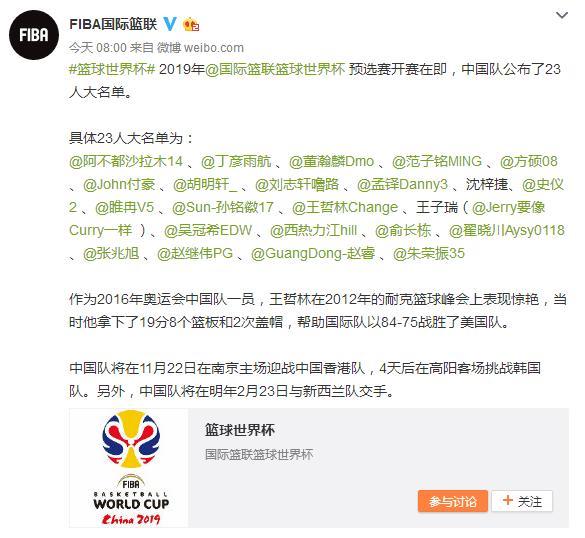
Task: Open the FIBA国际篮联 account name
Action: click(x=113, y=24)
